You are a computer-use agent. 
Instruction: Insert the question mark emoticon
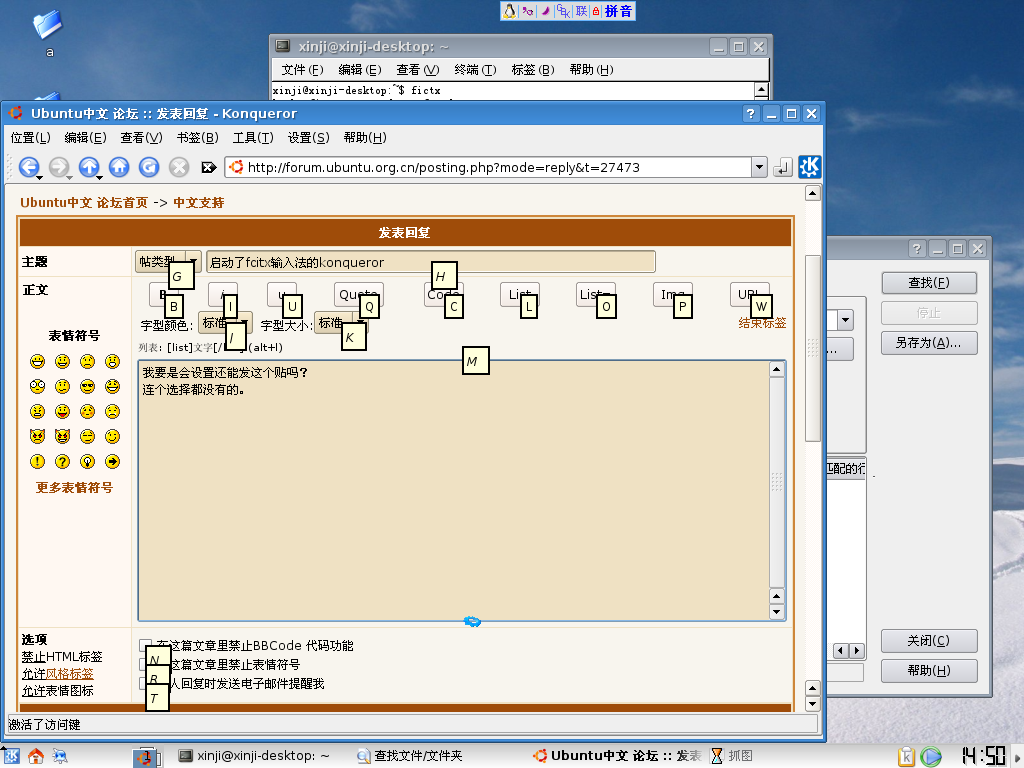click(62, 462)
